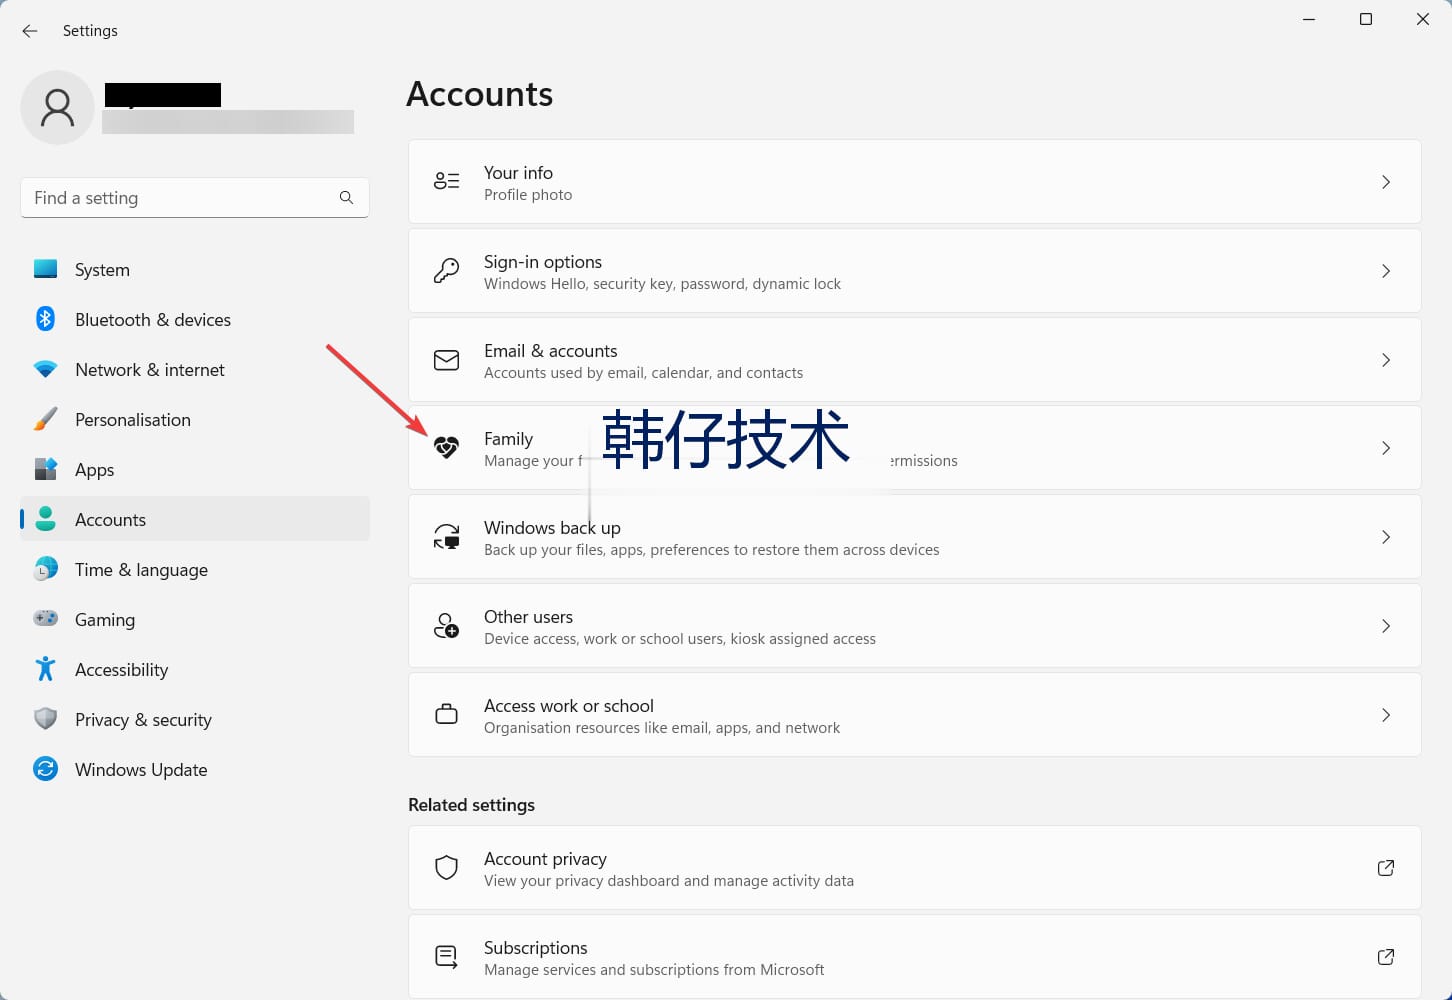Open Subscriptions link row
The height and width of the screenshot is (1000, 1452).
click(915, 957)
